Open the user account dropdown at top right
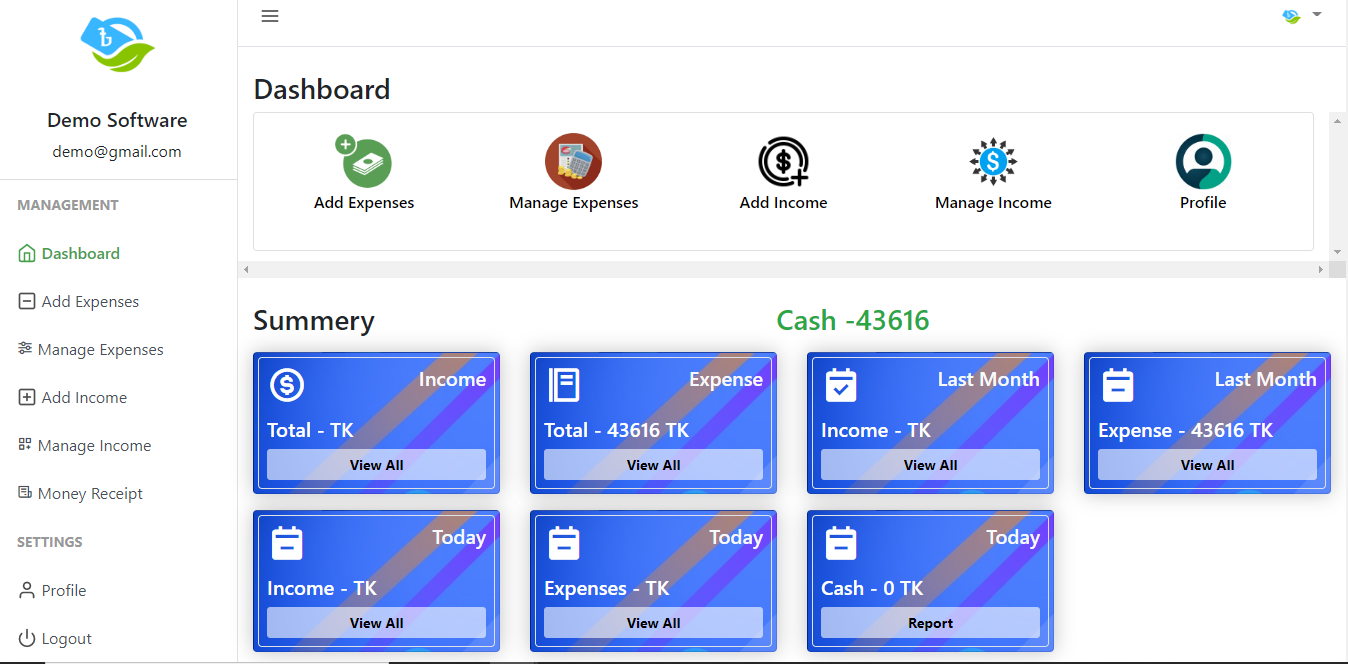The height and width of the screenshot is (664, 1348). click(x=1300, y=16)
